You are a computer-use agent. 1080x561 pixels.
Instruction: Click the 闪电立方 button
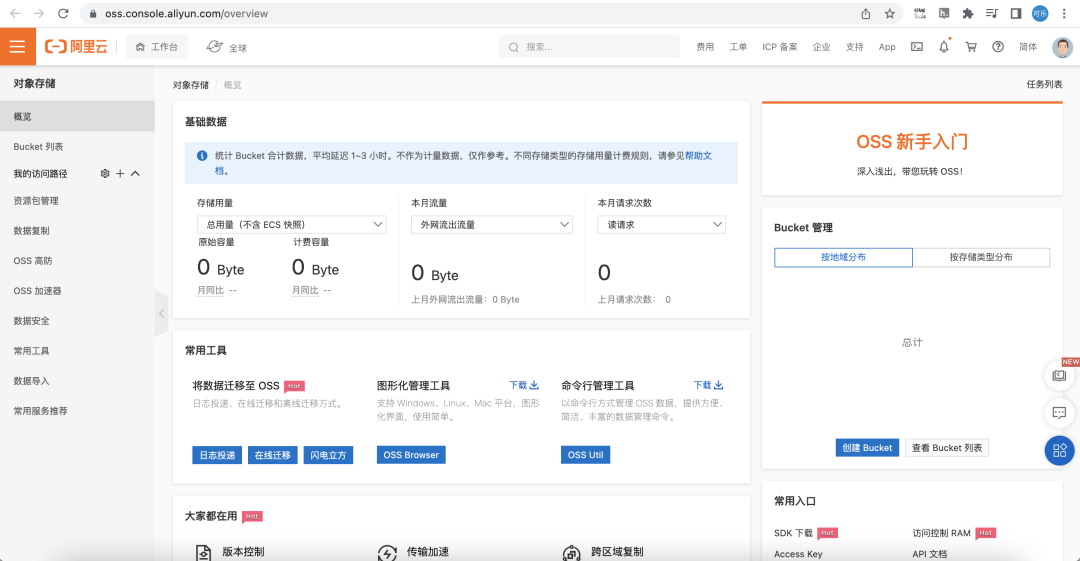[329, 455]
